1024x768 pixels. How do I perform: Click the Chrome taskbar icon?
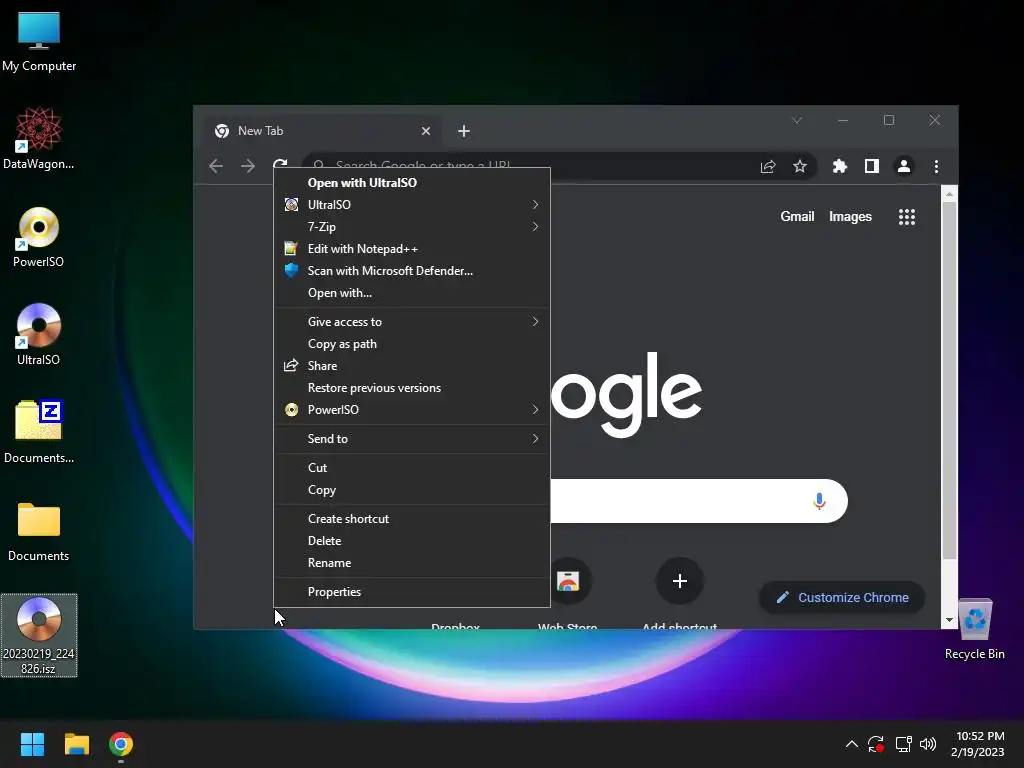tap(121, 744)
